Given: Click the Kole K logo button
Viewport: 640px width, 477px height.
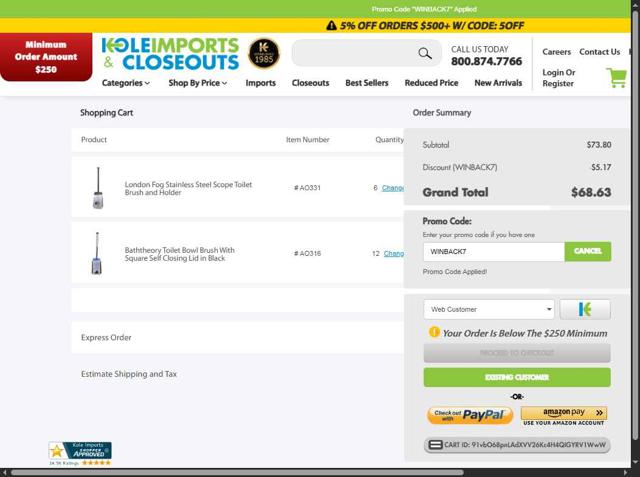Looking at the screenshot, I should 585,309.
